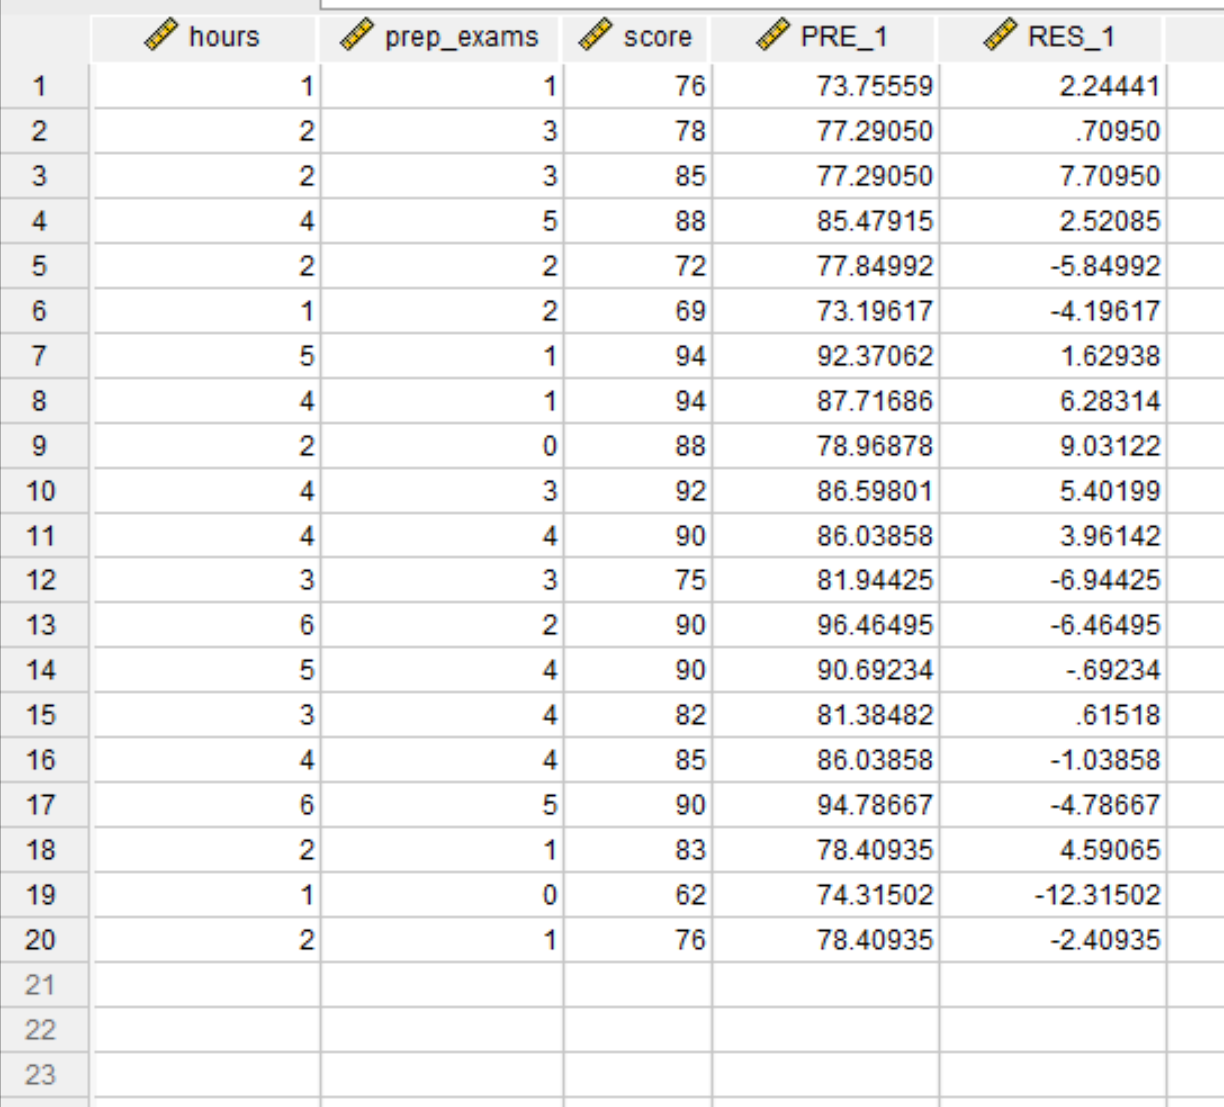Click the predicted value 96.46495 cell
The width and height of the screenshot is (1224, 1107).
click(x=826, y=625)
